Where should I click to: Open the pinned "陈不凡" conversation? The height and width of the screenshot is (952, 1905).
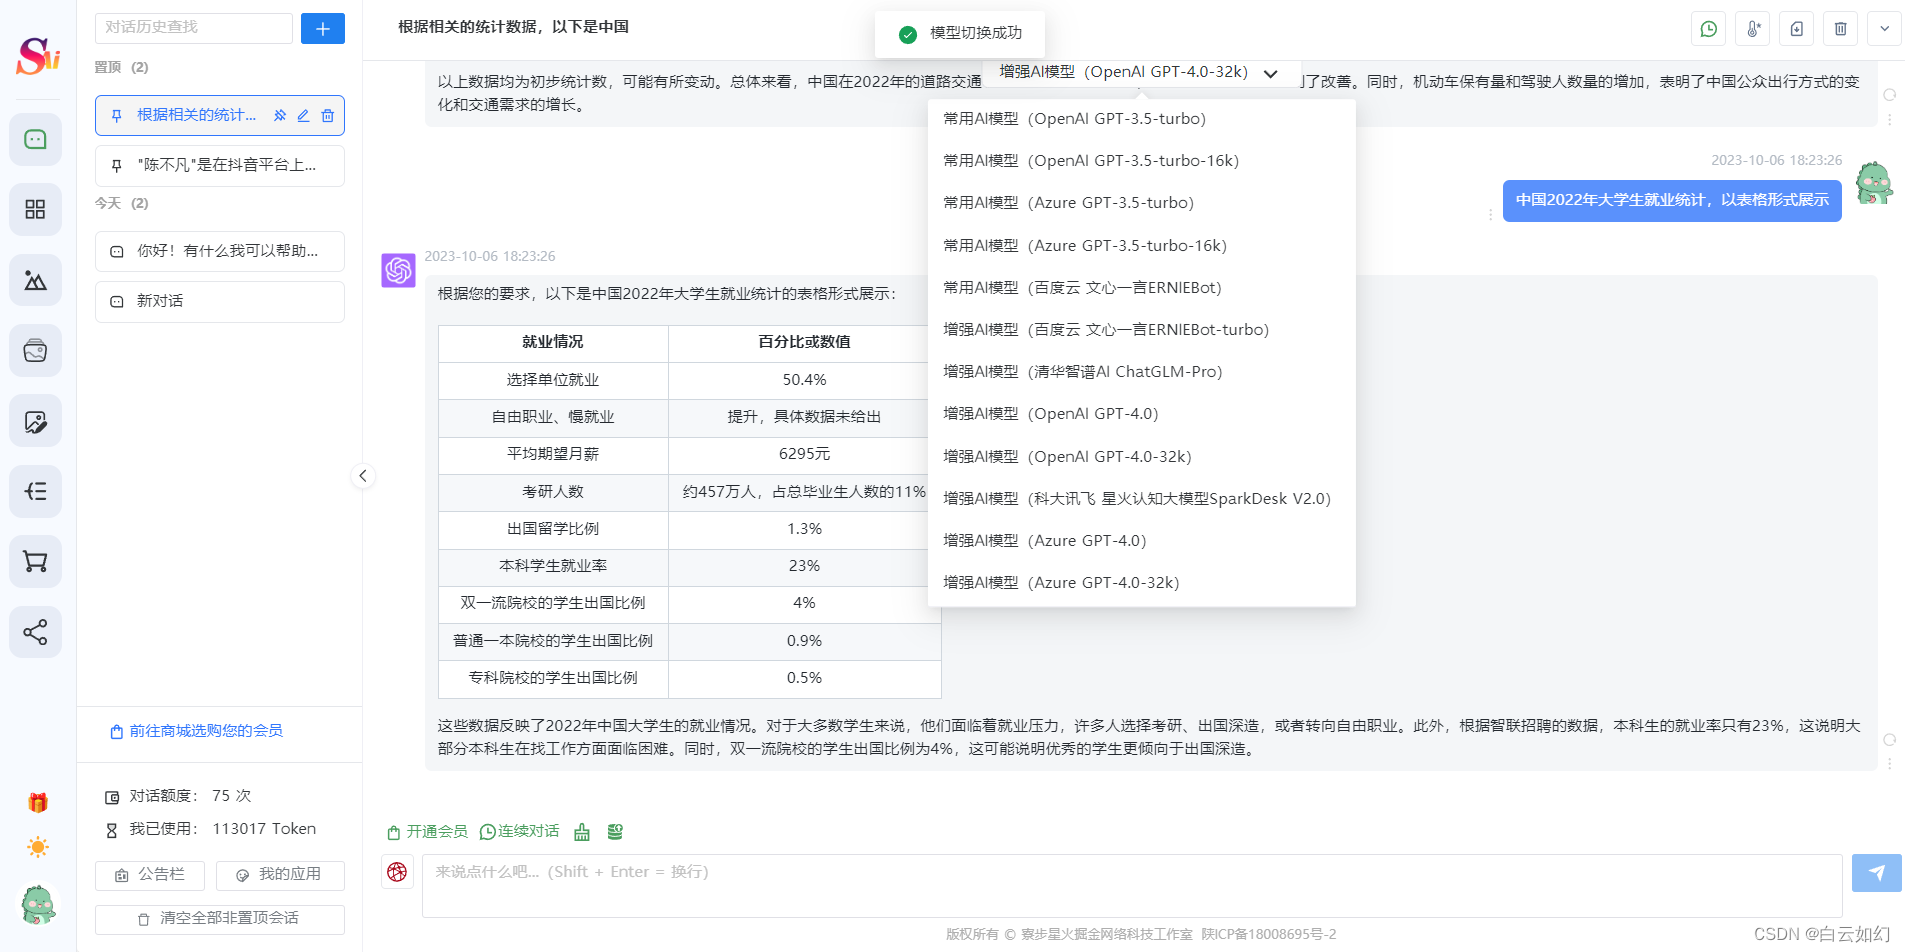tap(220, 166)
